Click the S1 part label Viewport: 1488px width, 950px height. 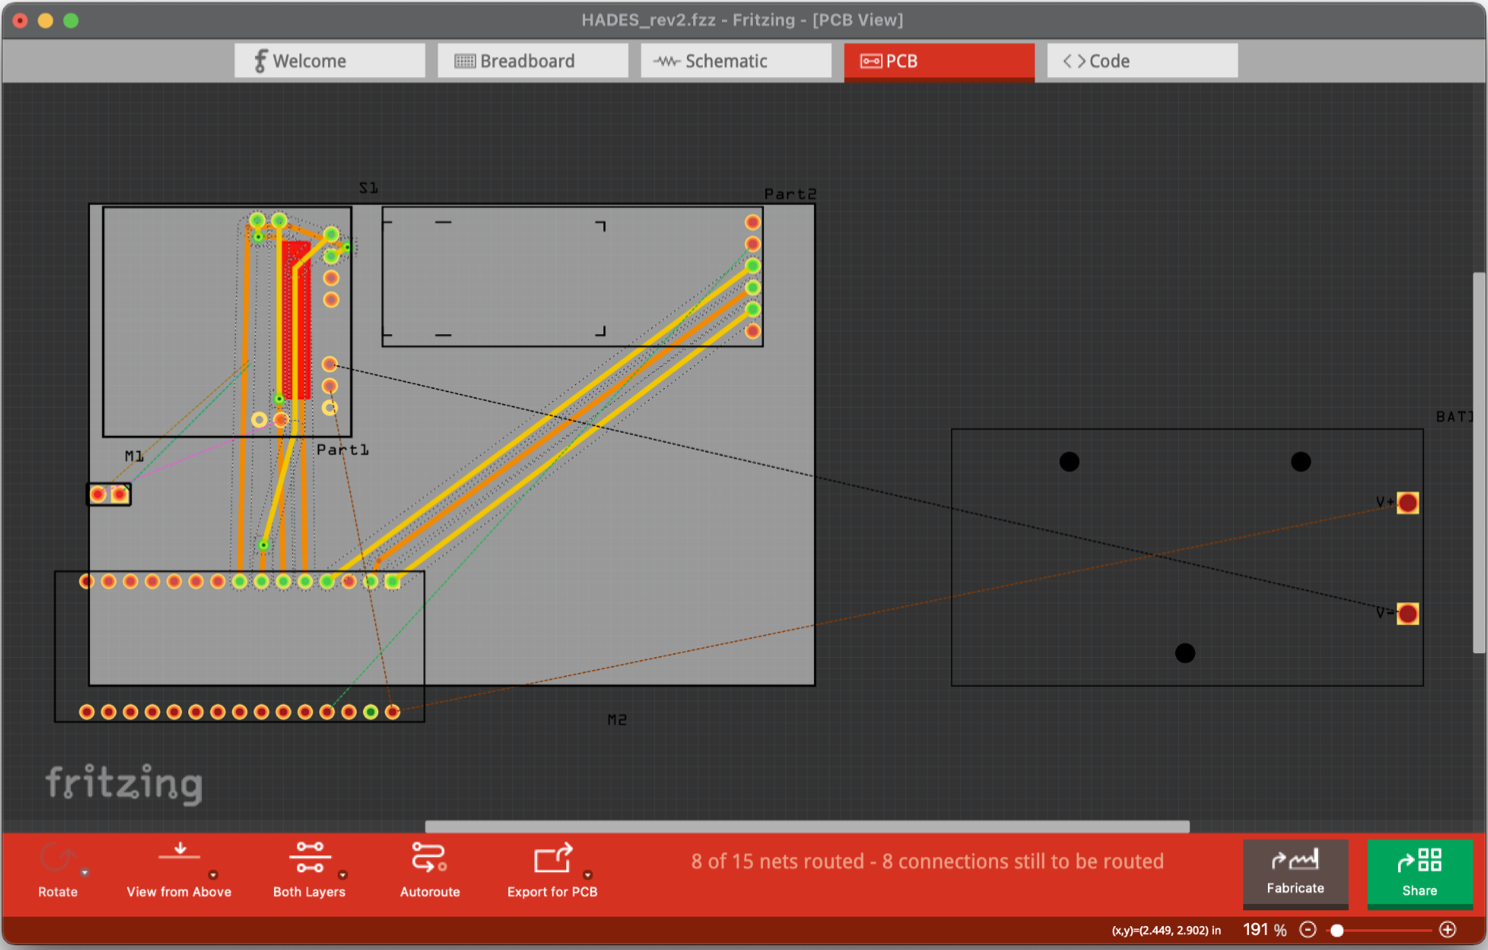(x=368, y=188)
